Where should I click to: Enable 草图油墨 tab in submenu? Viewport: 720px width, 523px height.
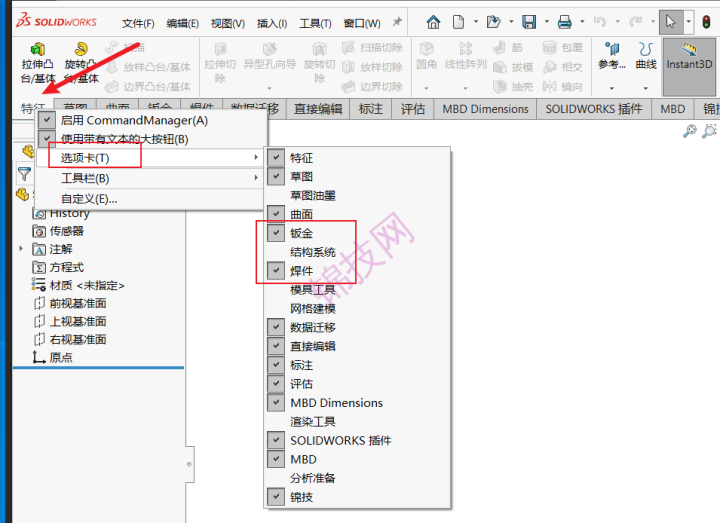coord(313,195)
